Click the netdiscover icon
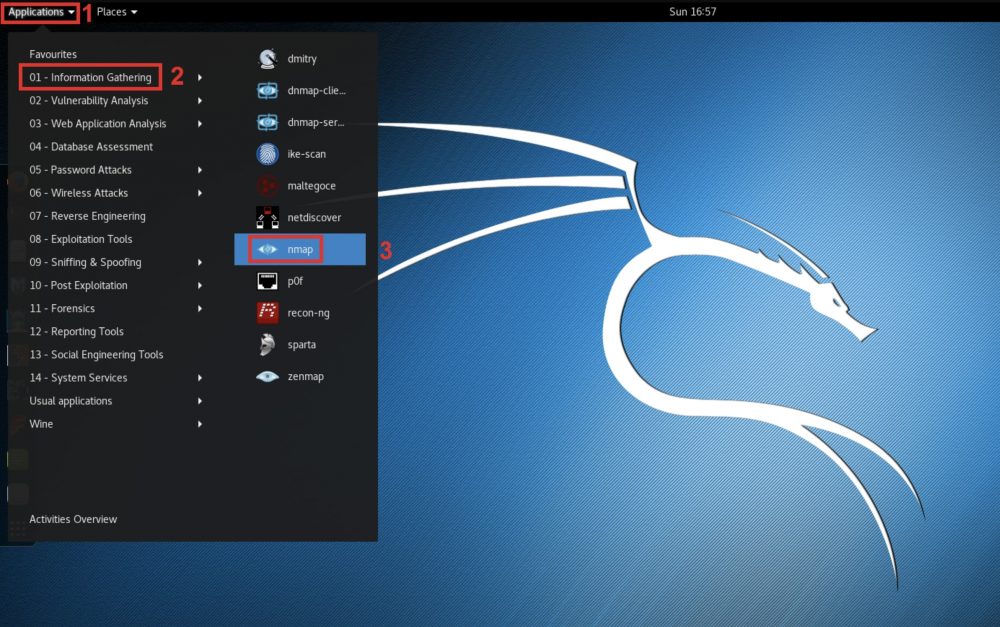The image size is (1000, 627). (267, 217)
